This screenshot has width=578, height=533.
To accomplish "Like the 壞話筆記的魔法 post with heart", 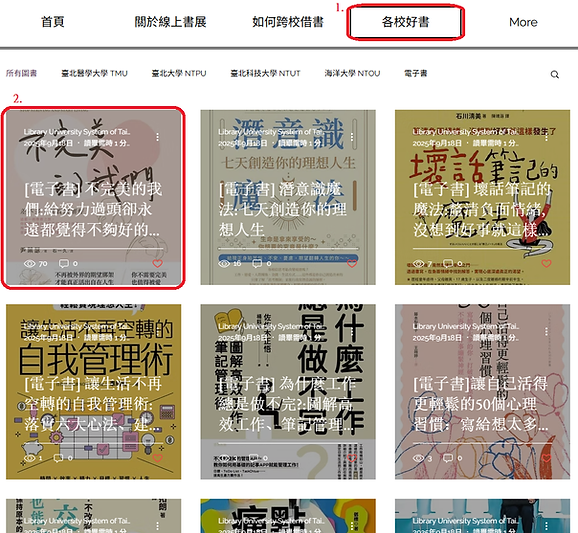I will coord(546,264).
